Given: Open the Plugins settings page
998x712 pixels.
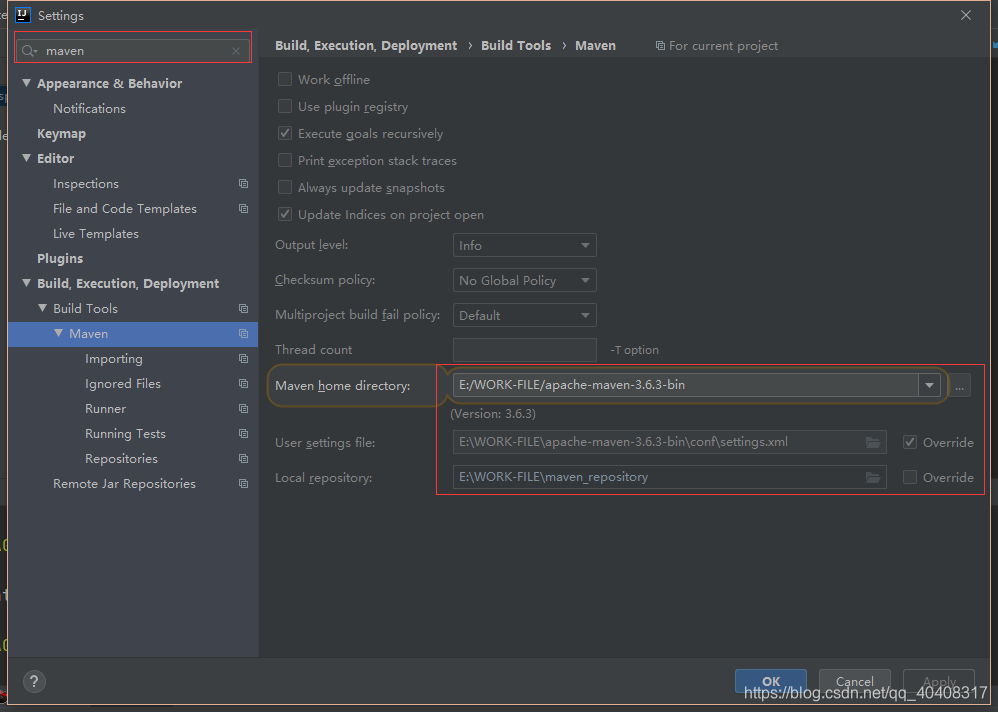Looking at the screenshot, I should pyautogui.click(x=60, y=258).
